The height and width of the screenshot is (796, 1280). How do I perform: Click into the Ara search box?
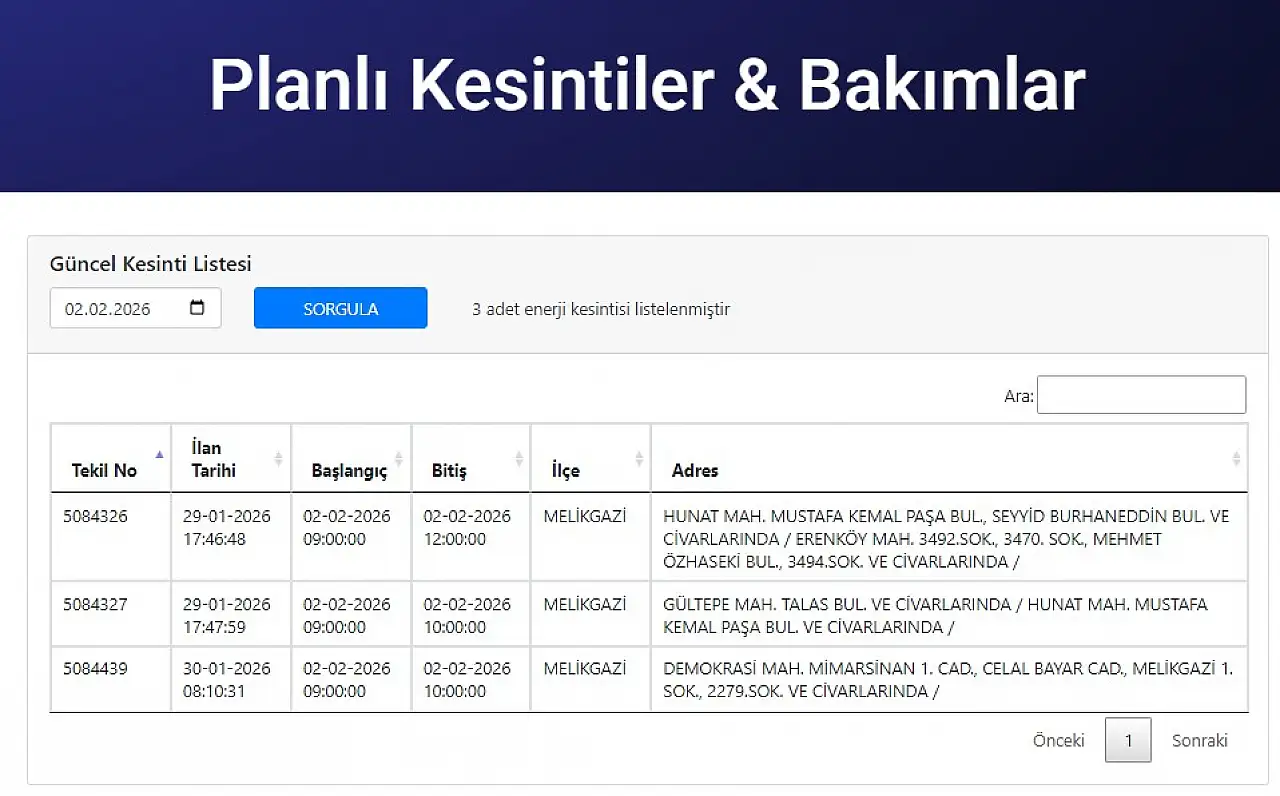1141,395
